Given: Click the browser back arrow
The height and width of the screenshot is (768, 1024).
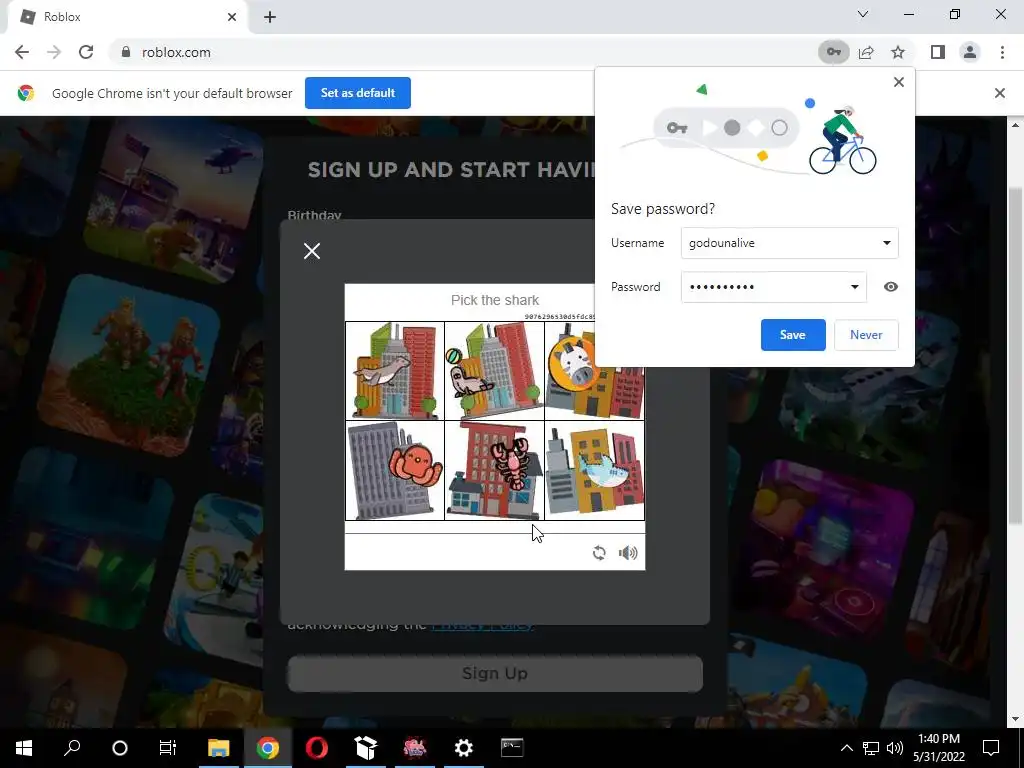Looking at the screenshot, I should click(x=22, y=52).
